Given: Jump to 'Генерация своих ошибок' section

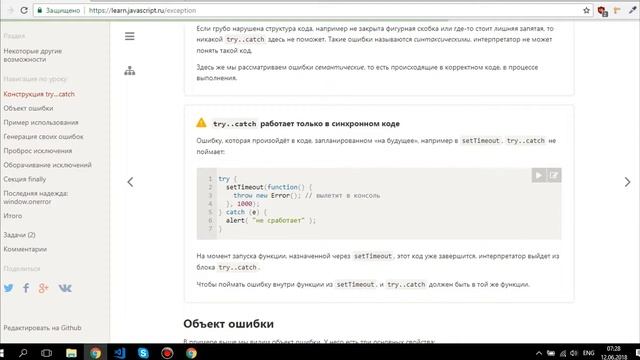Looking at the screenshot, I should click(x=43, y=137).
